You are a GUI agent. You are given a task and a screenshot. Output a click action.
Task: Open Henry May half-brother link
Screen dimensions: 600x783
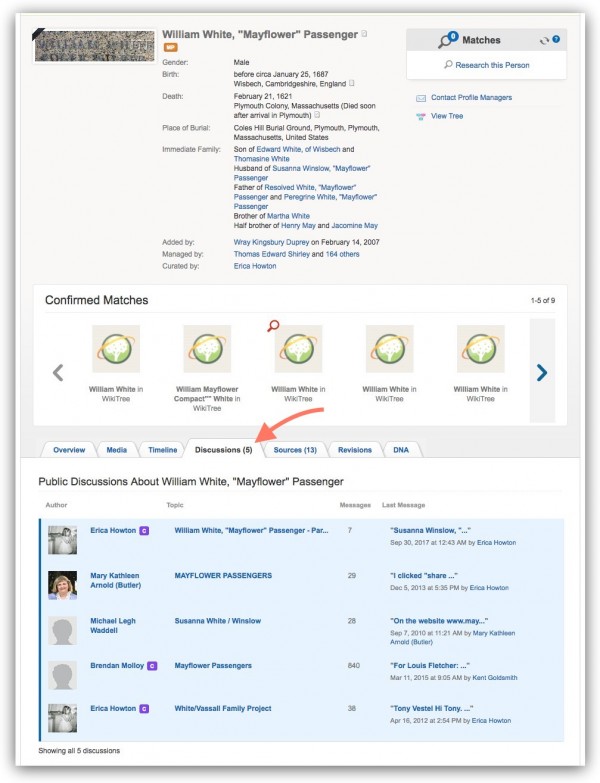coord(298,226)
